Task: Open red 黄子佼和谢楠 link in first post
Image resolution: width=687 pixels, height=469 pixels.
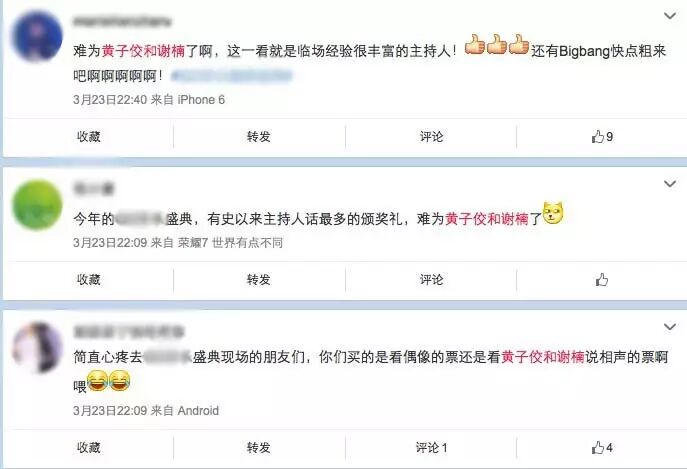Action: coord(143,51)
